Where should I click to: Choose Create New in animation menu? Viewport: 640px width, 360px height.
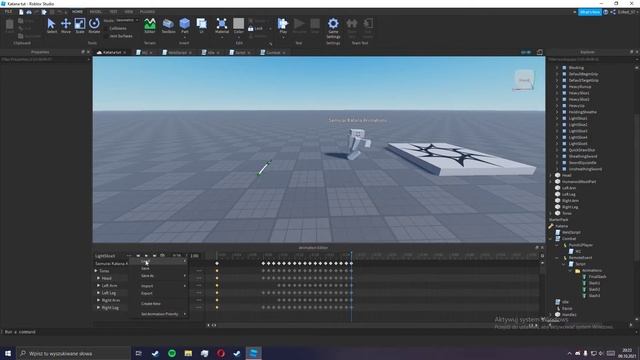click(151, 303)
